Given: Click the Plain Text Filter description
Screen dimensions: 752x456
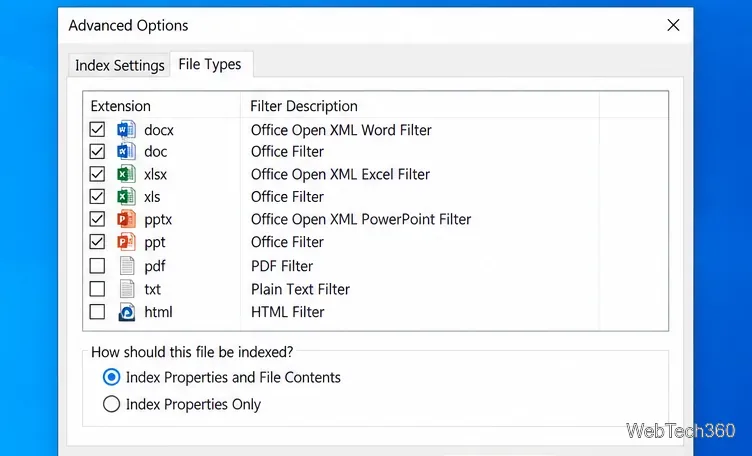Looking at the screenshot, I should 300,289.
